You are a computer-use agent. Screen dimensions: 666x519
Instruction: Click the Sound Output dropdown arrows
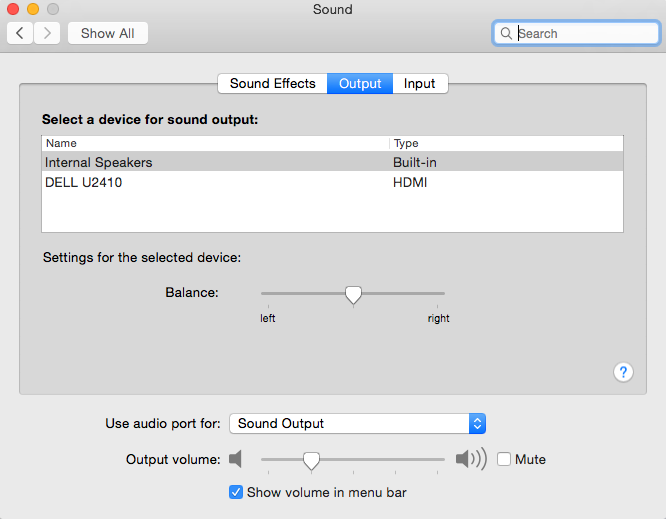point(477,423)
